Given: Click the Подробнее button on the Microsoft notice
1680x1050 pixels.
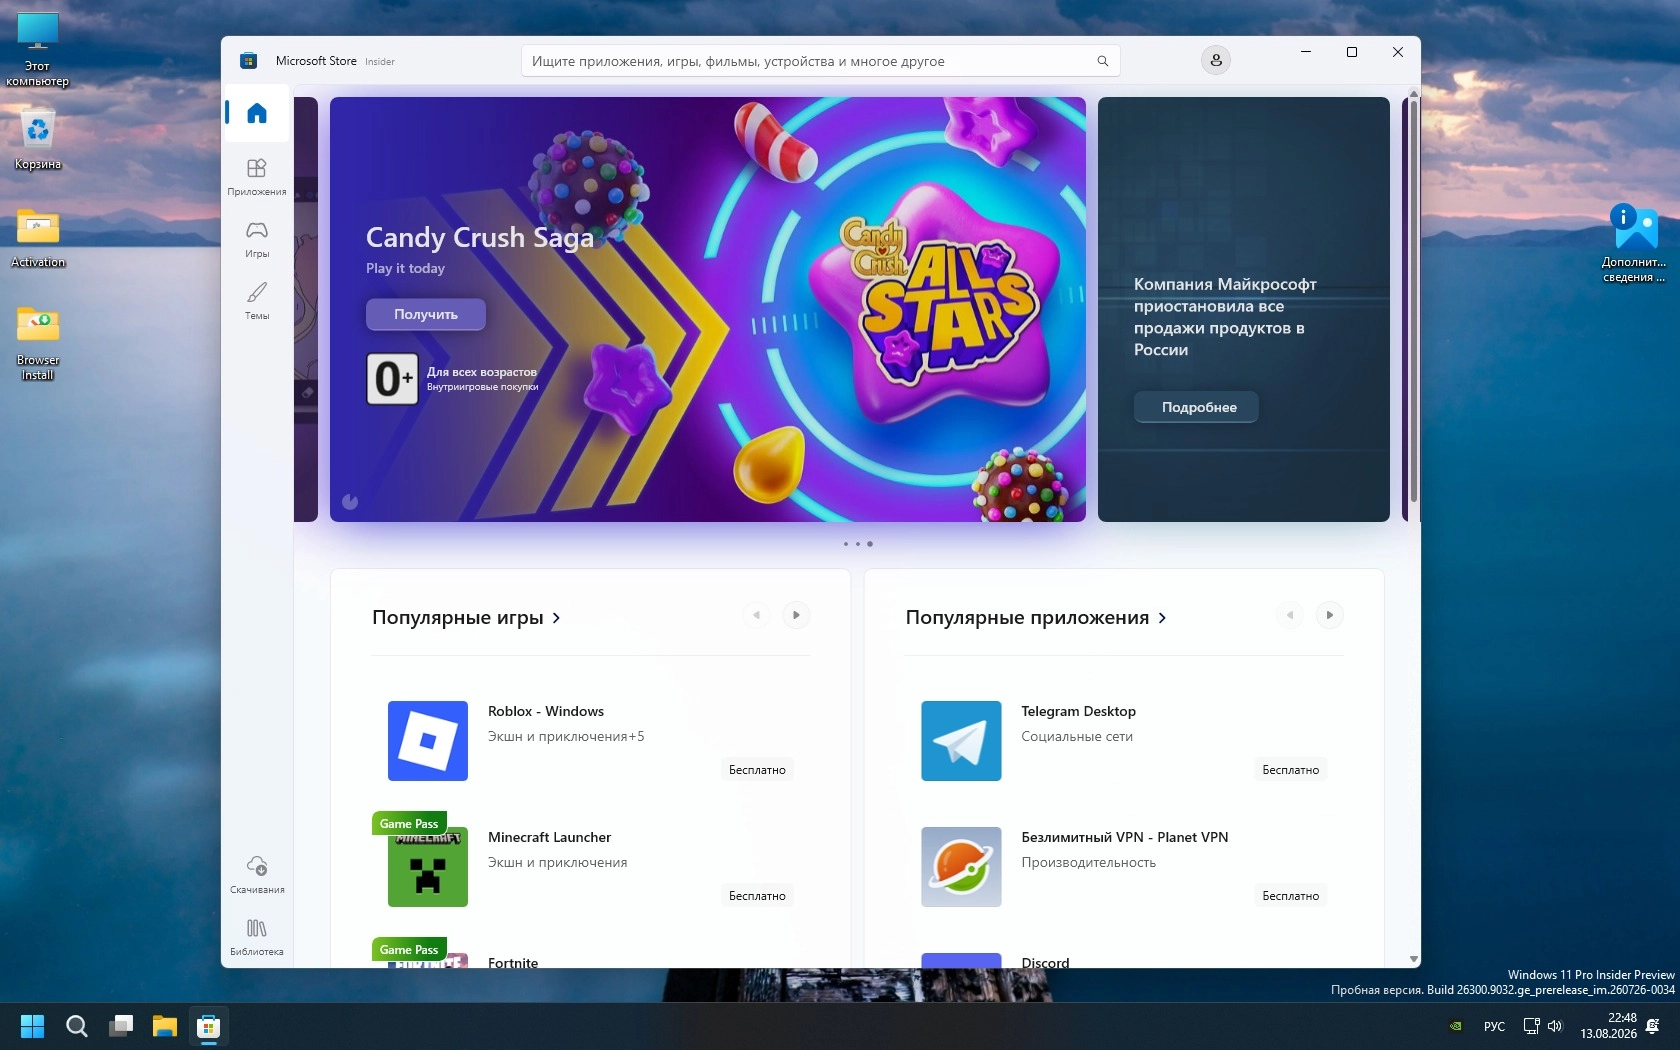Looking at the screenshot, I should click(x=1196, y=407).
